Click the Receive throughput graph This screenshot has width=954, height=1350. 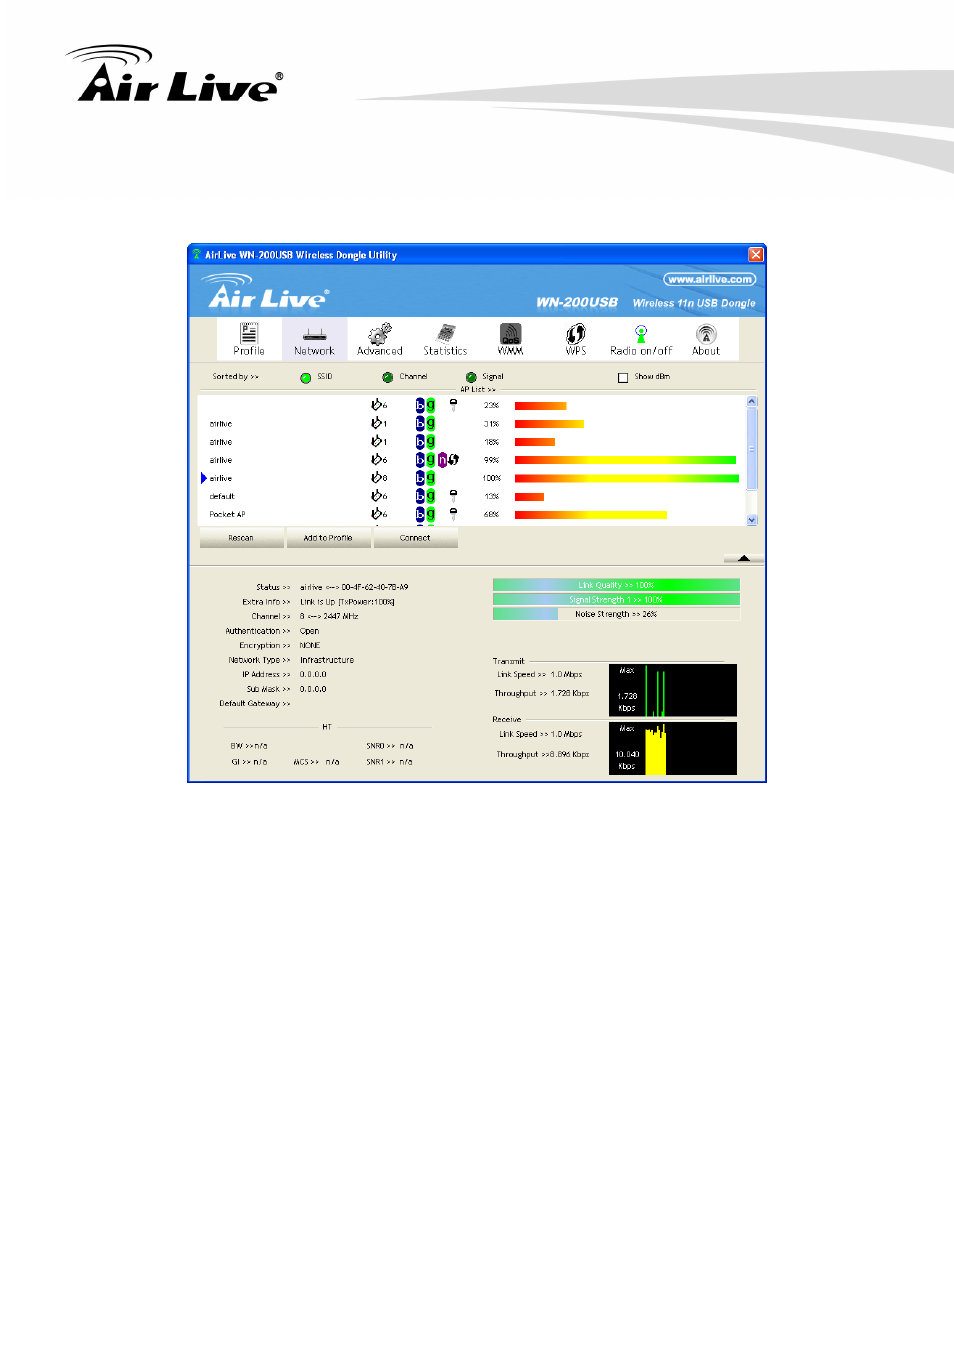coord(673,748)
